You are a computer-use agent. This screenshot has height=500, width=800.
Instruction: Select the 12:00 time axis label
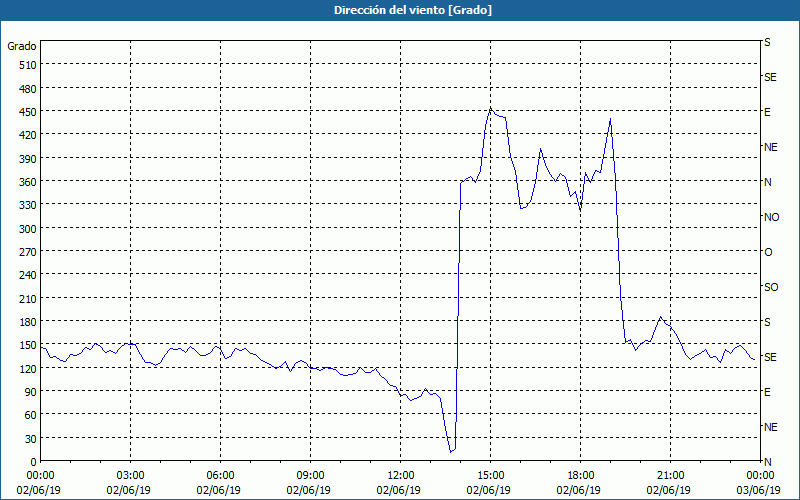tap(401, 476)
